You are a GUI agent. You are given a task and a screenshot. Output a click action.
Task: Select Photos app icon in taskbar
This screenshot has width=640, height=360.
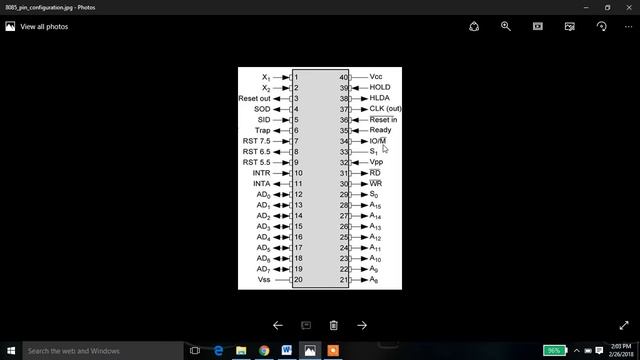coord(310,351)
